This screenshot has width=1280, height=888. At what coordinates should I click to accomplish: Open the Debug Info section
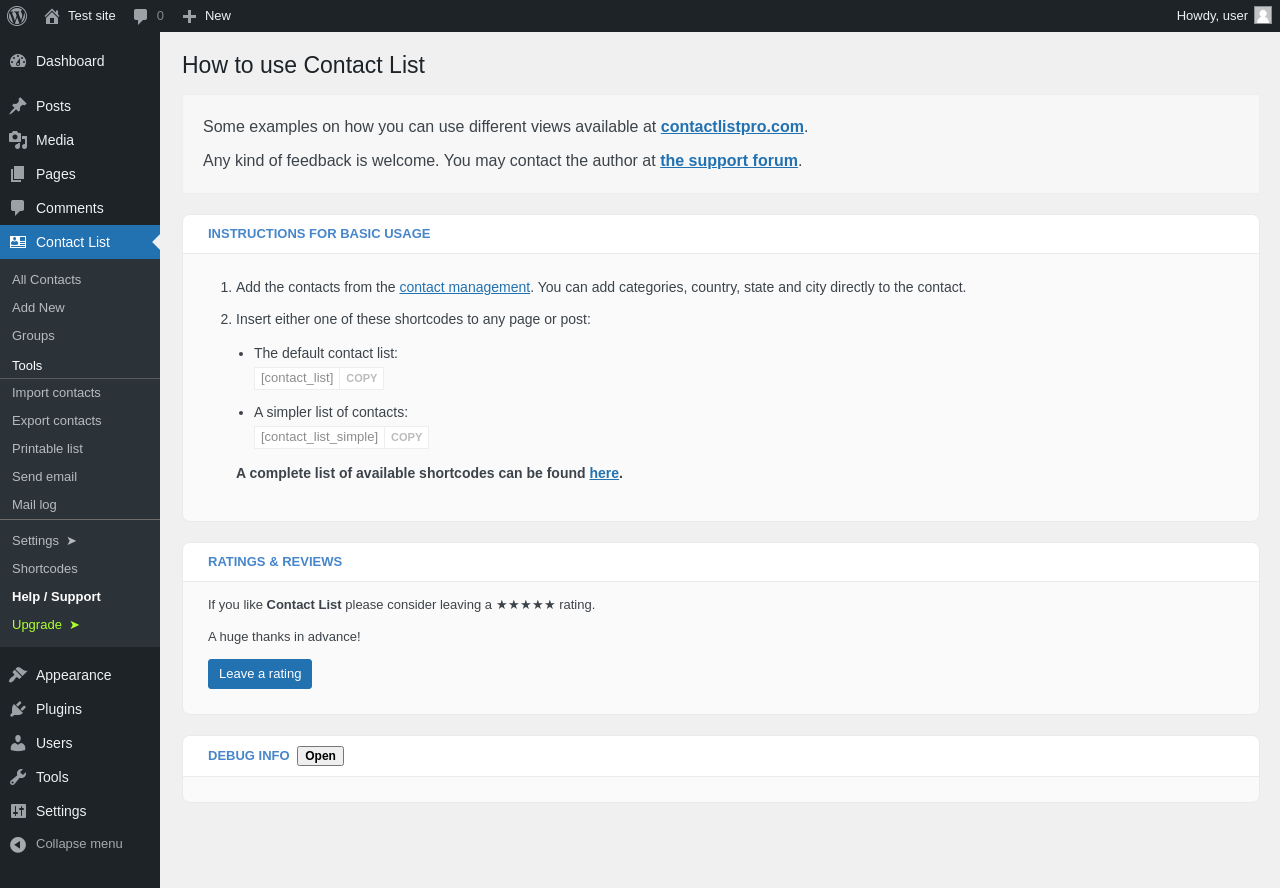[320, 756]
